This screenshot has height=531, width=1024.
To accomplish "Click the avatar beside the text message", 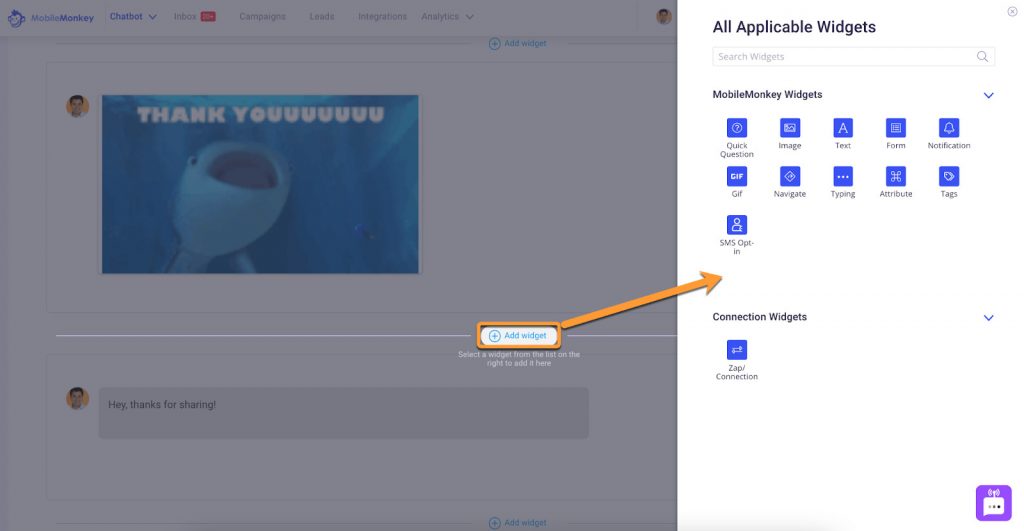I will (77, 398).
